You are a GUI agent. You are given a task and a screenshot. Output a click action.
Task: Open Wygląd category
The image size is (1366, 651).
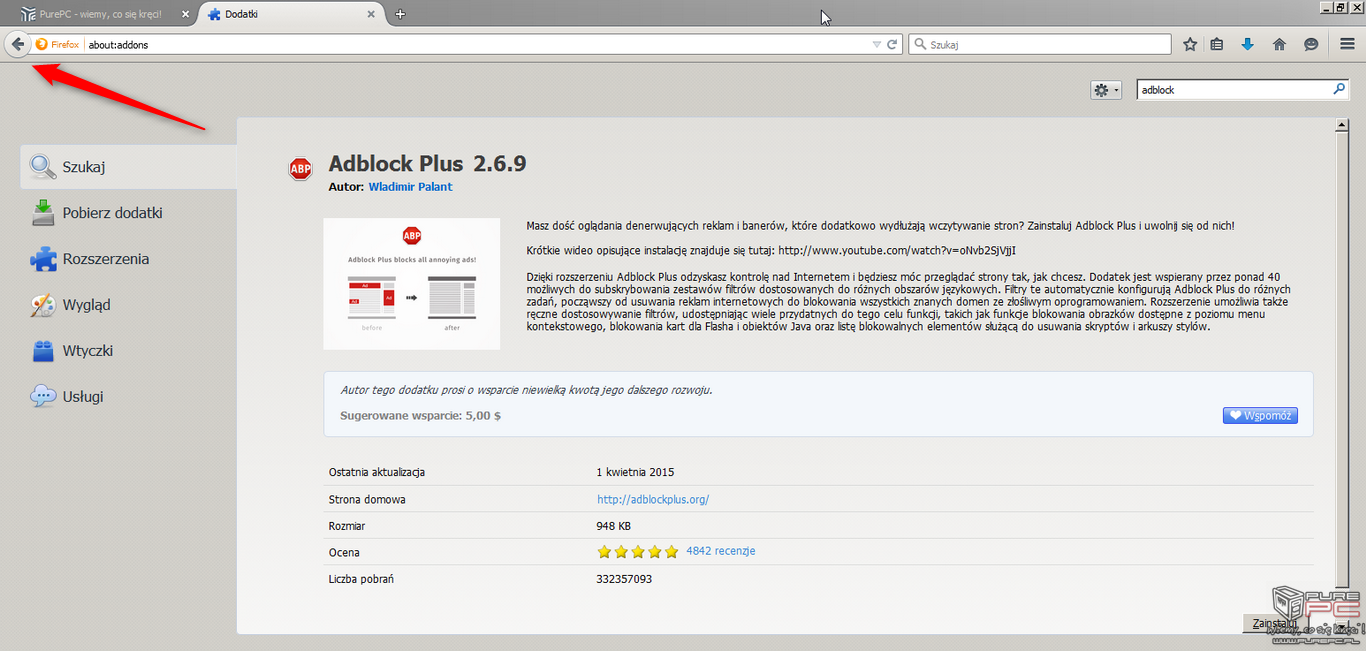coord(128,305)
